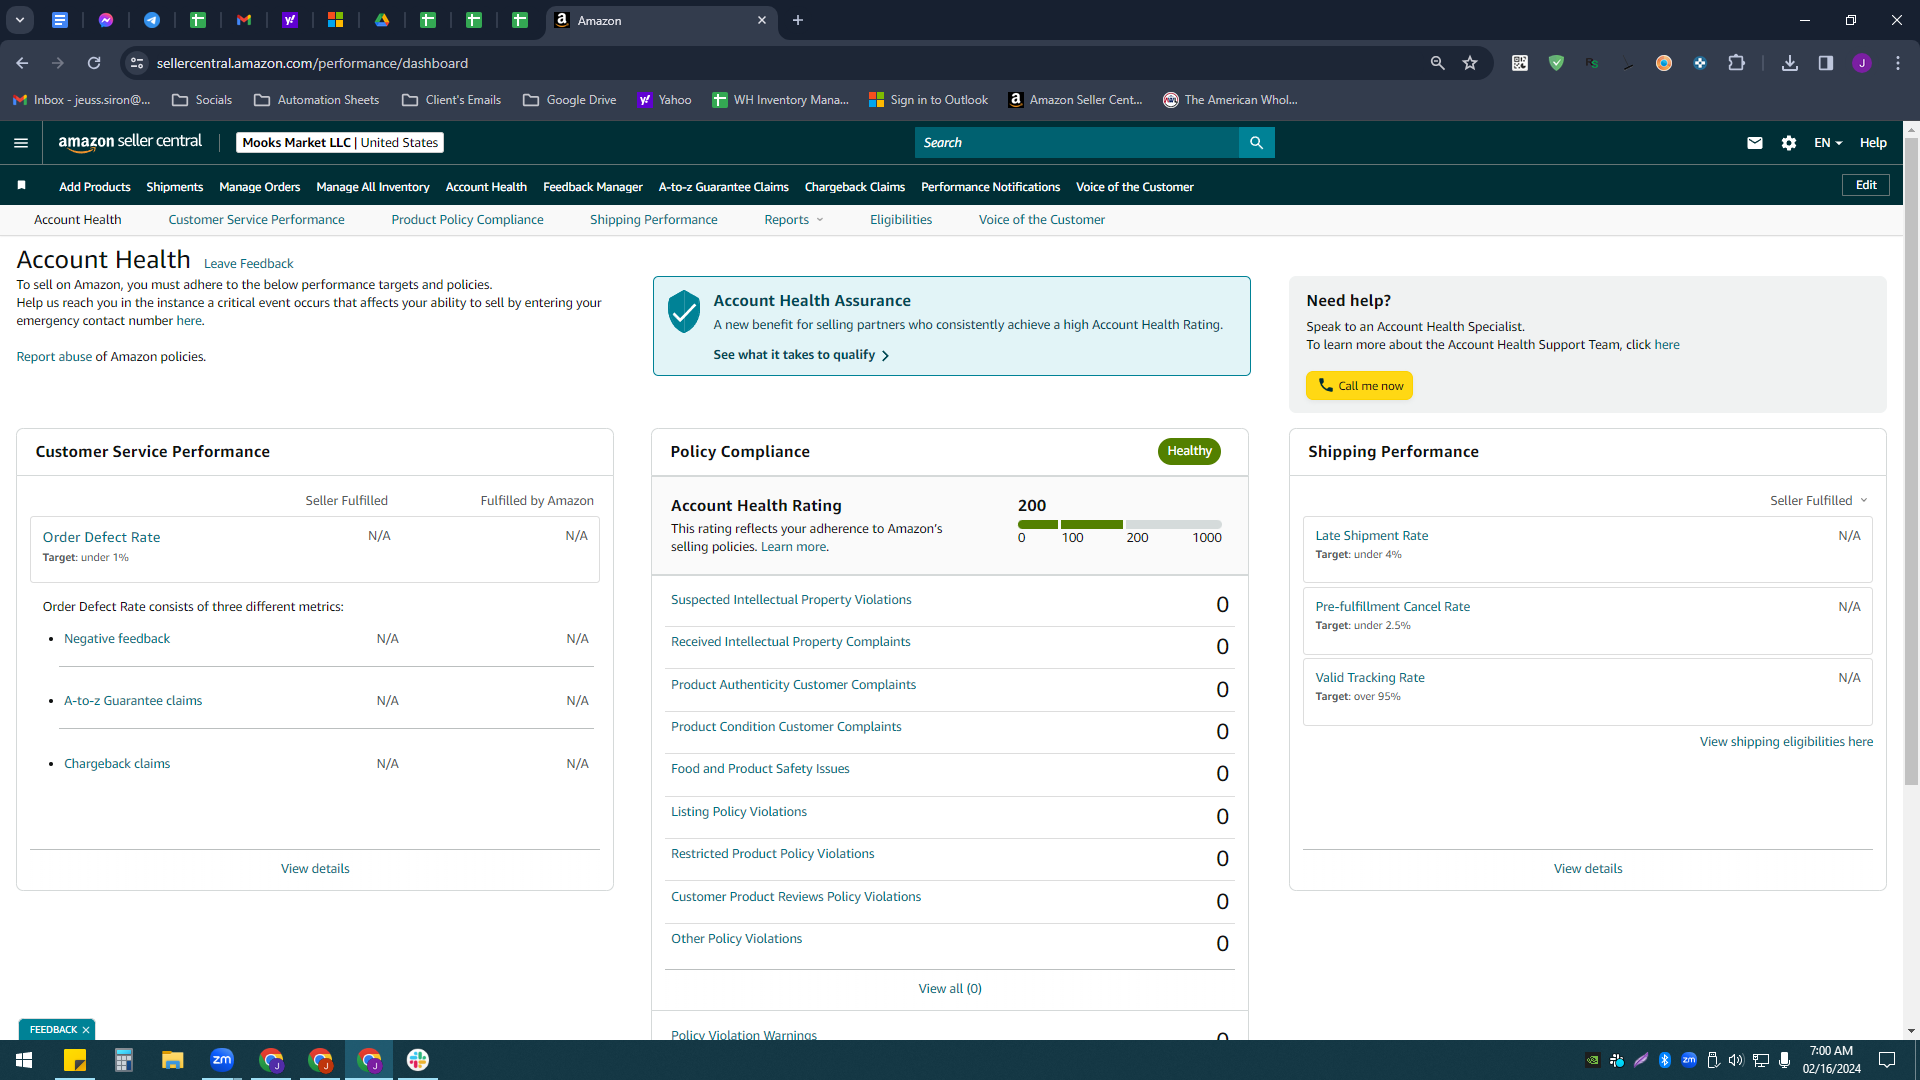Open Zoom from the taskbar
Image resolution: width=1920 pixels, height=1080 pixels.
point(222,1060)
